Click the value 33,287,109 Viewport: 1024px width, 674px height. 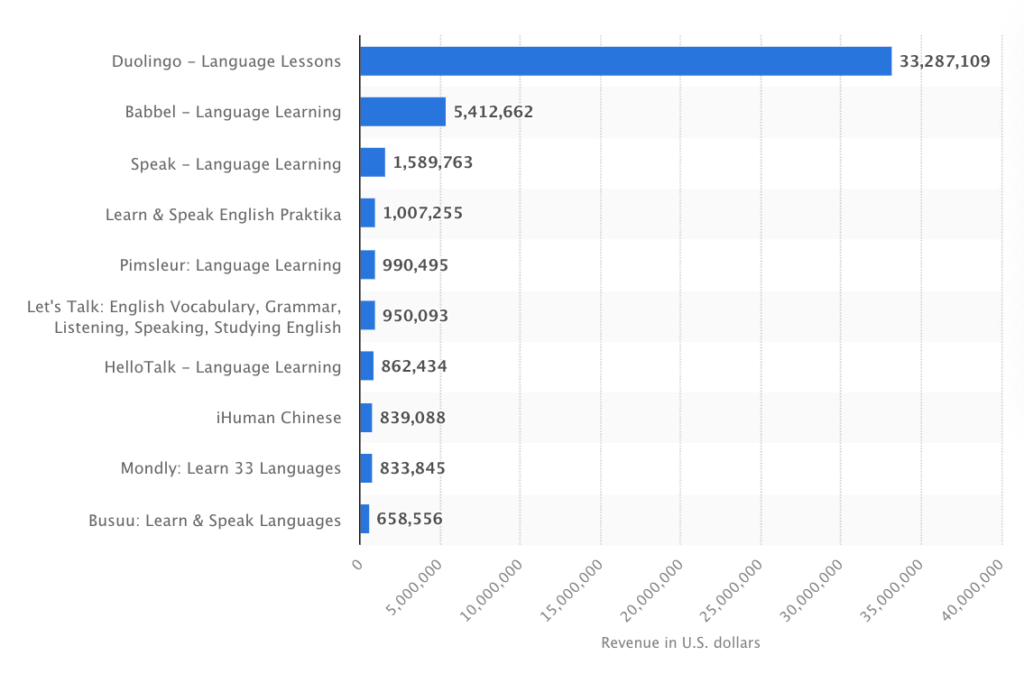[945, 61]
